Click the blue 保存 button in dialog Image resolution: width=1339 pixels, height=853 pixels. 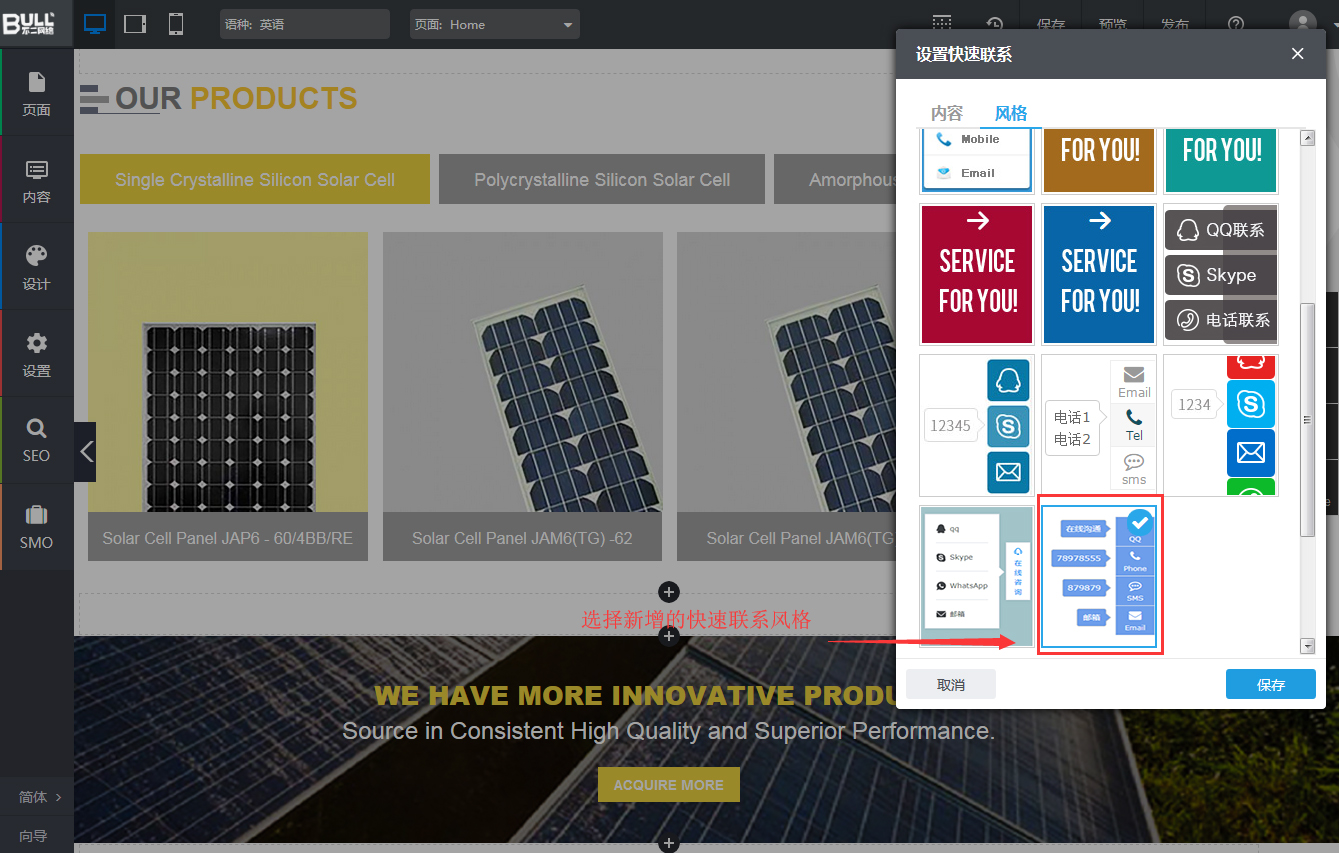tap(1270, 685)
